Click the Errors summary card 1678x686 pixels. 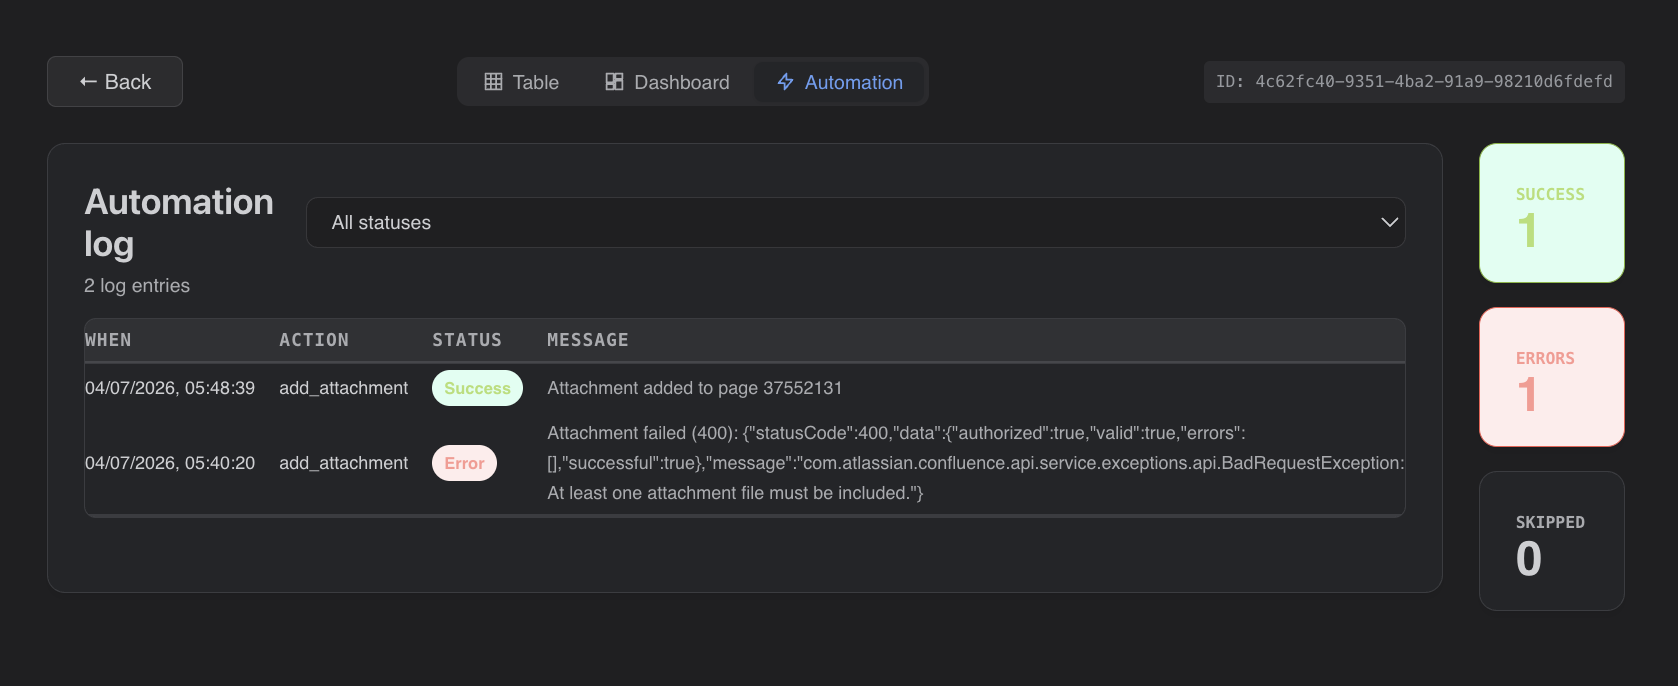coord(1552,377)
